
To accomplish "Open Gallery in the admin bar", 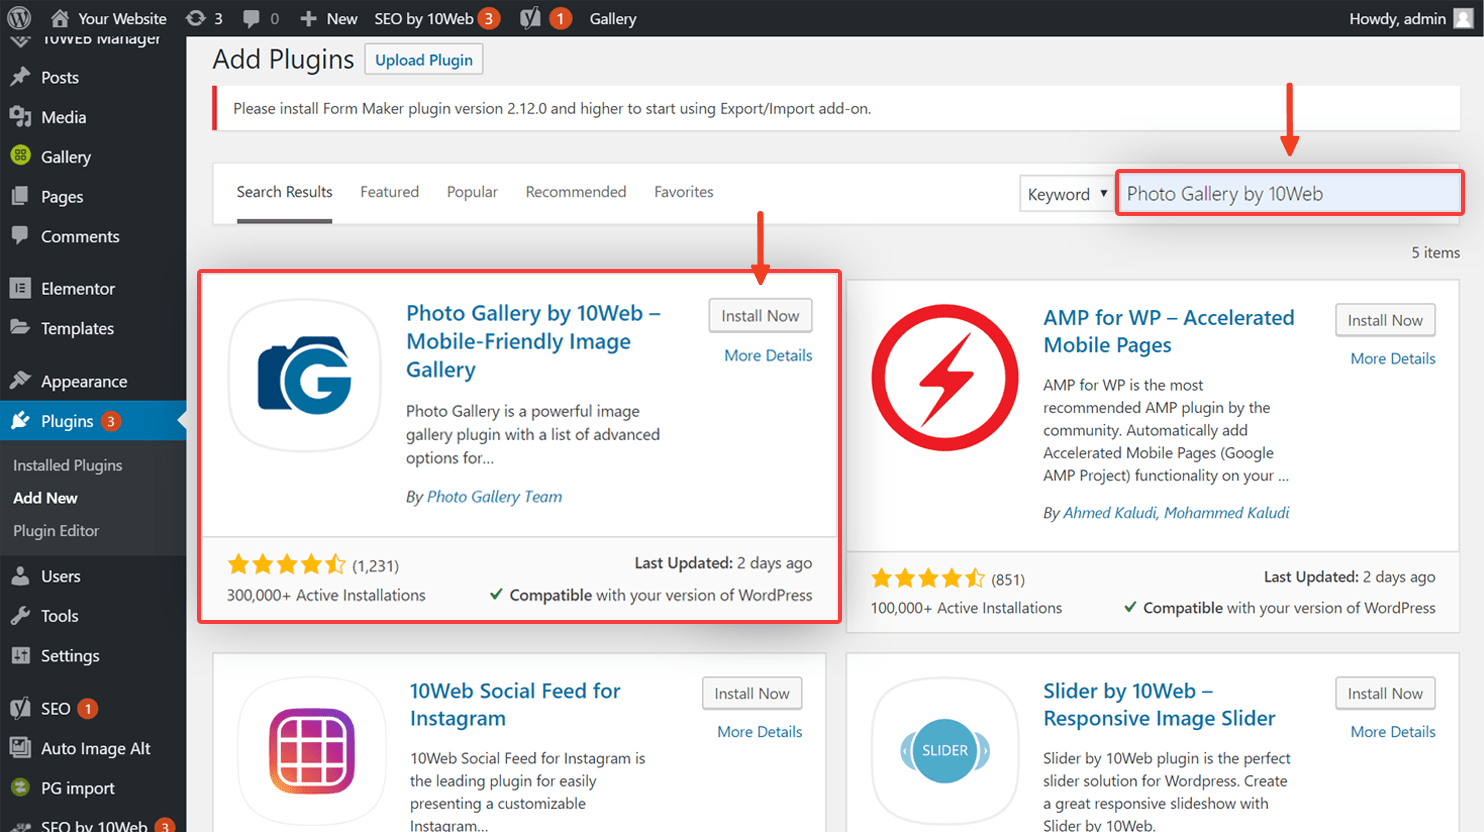I will tap(613, 18).
